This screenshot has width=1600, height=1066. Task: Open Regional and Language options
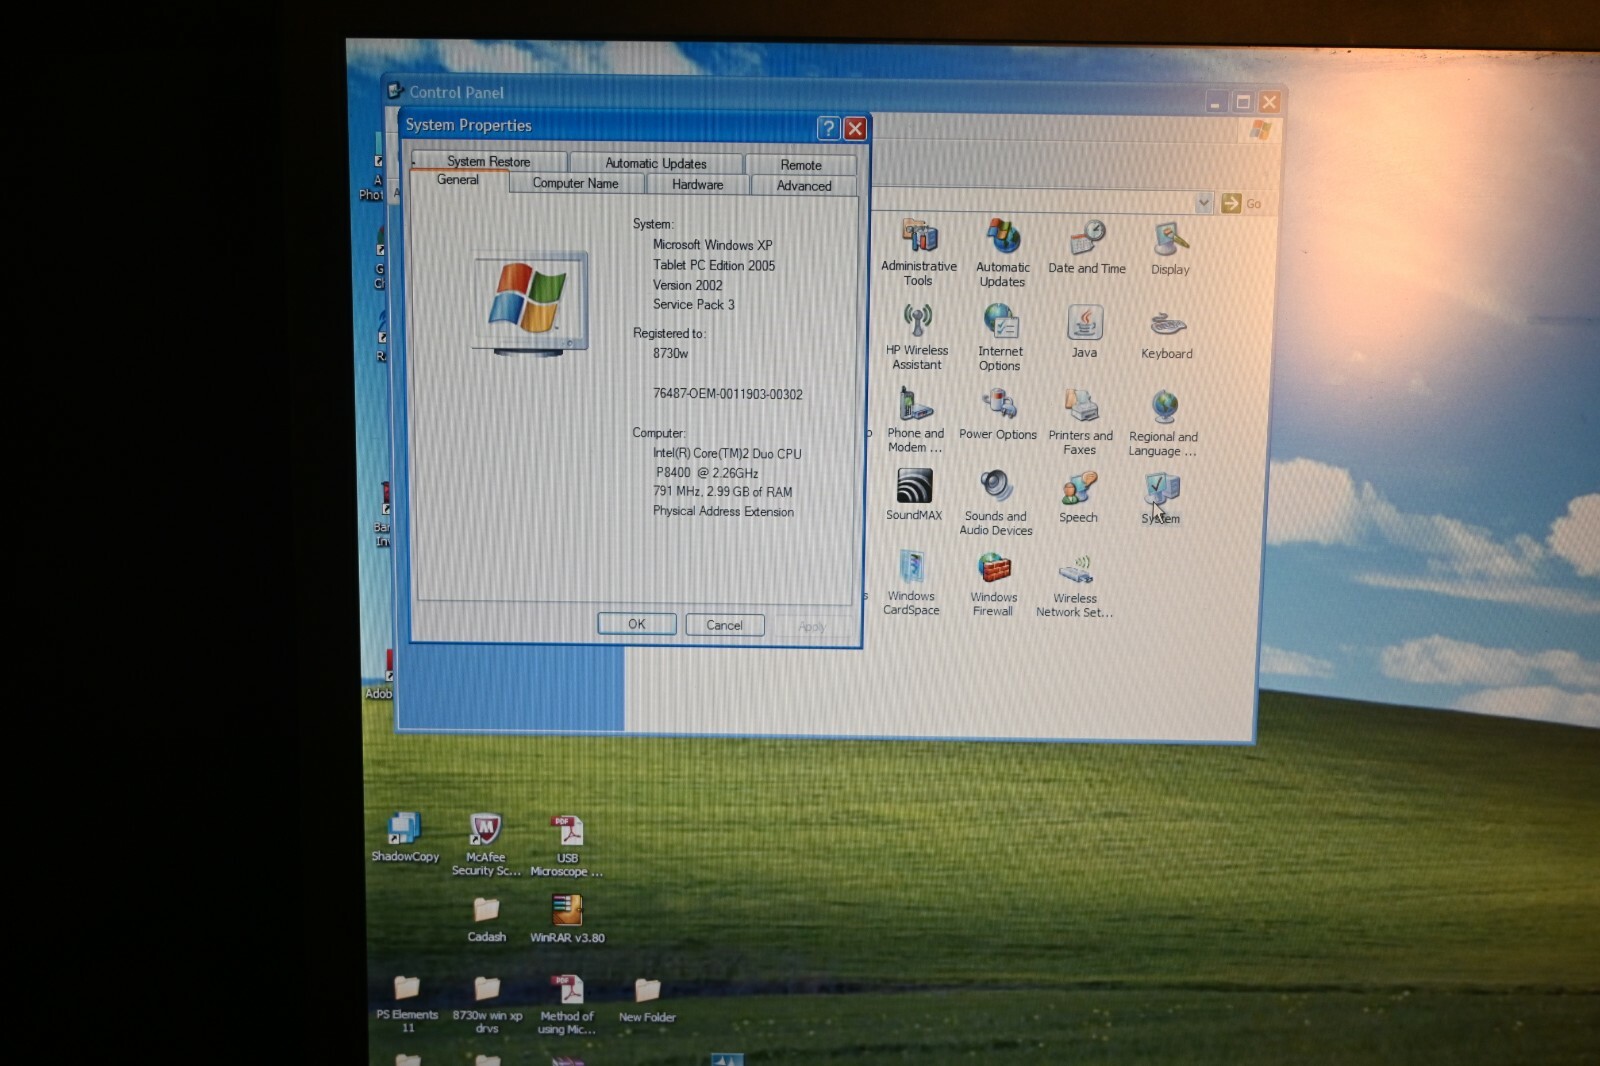(x=1163, y=423)
